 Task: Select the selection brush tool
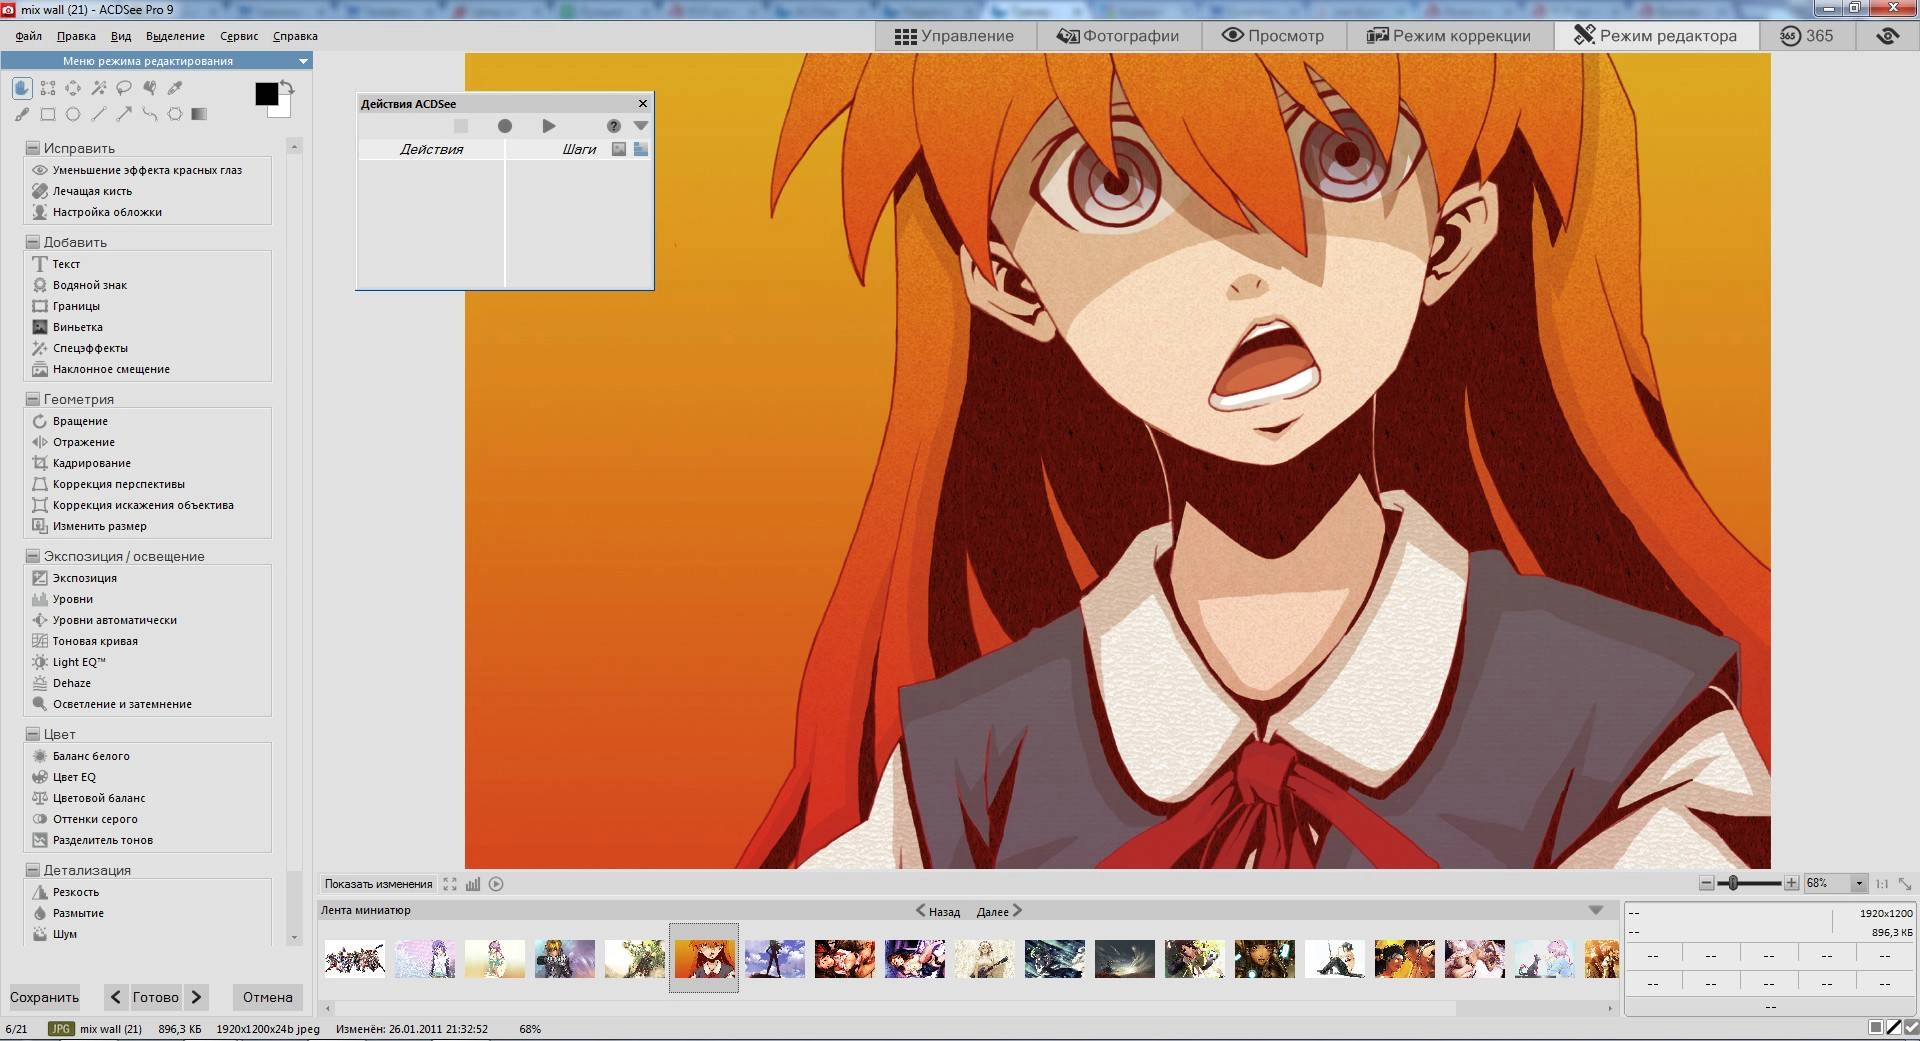point(150,88)
